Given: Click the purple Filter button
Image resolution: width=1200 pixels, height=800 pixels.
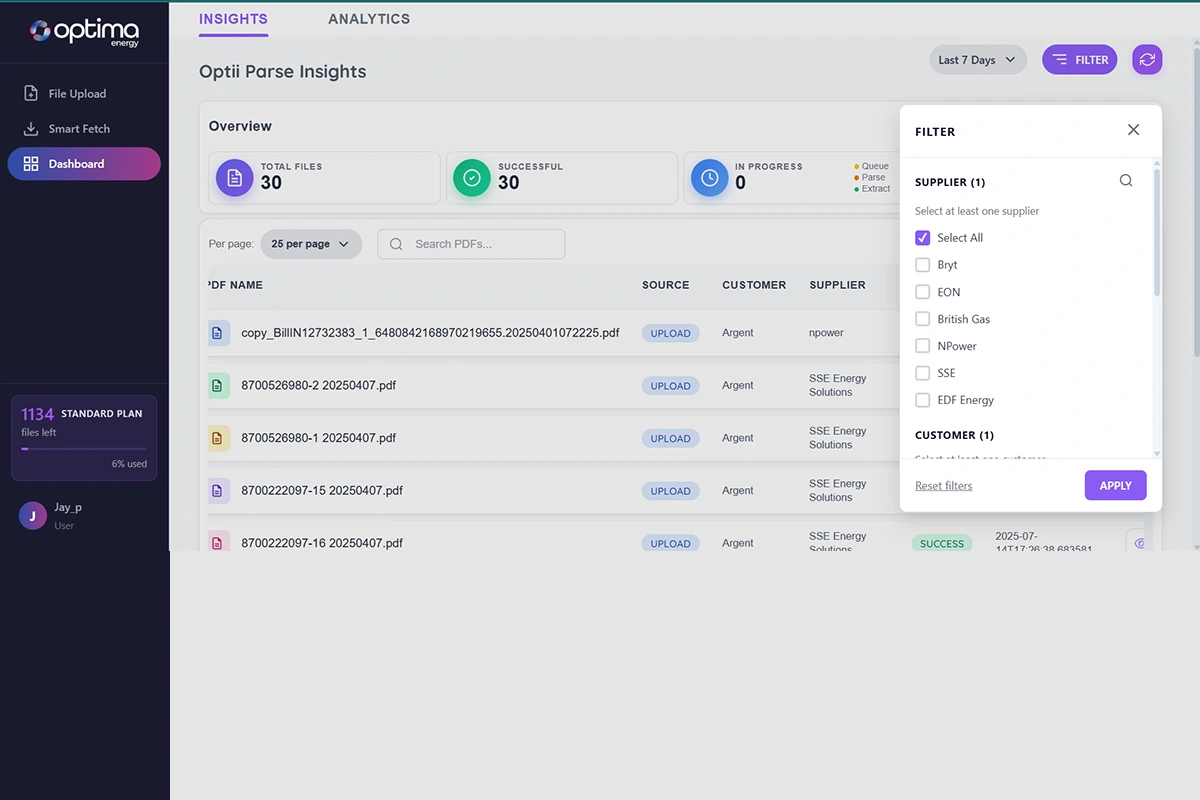Looking at the screenshot, I should tap(1080, 60).
